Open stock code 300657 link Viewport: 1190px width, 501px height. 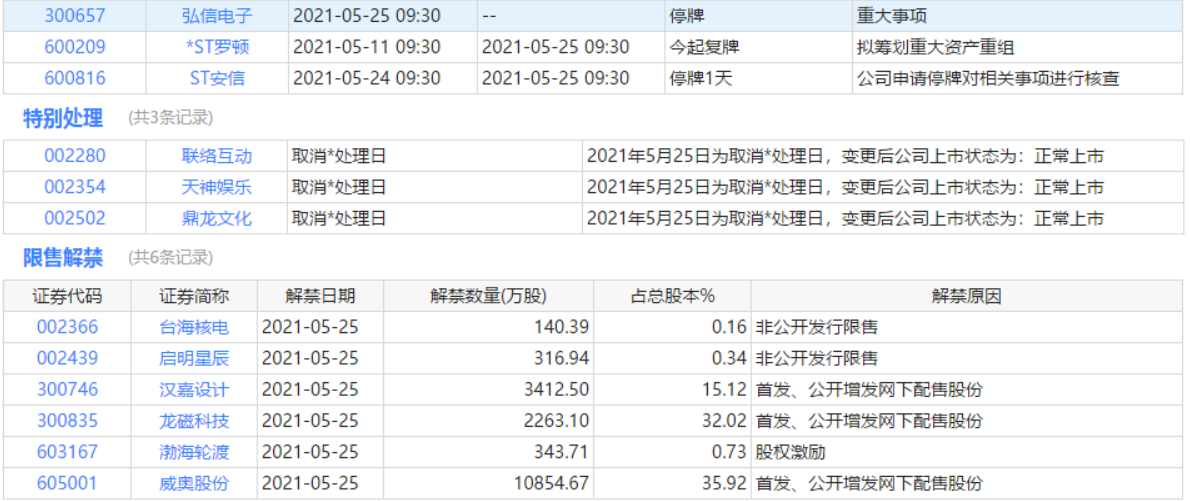coord(74,16)
